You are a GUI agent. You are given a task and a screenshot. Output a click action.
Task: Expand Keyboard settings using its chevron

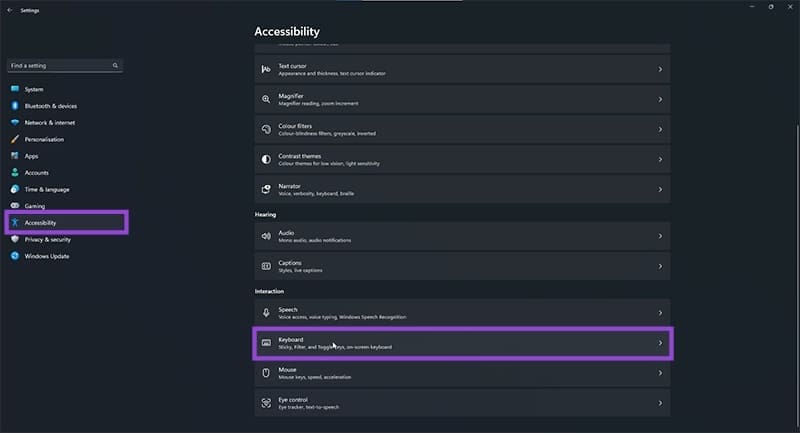coord(660,343)
